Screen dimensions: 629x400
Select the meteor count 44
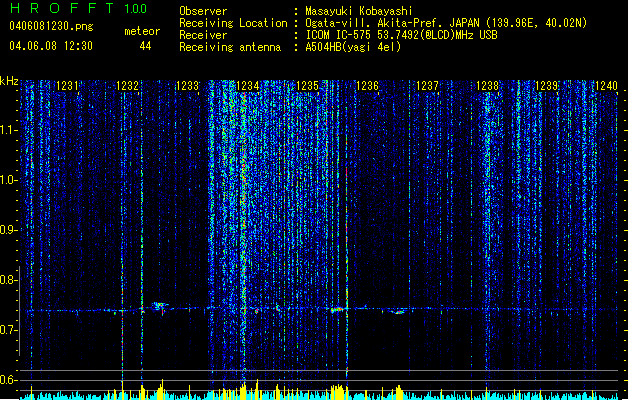pyautogui.click(x=145, y=46)
